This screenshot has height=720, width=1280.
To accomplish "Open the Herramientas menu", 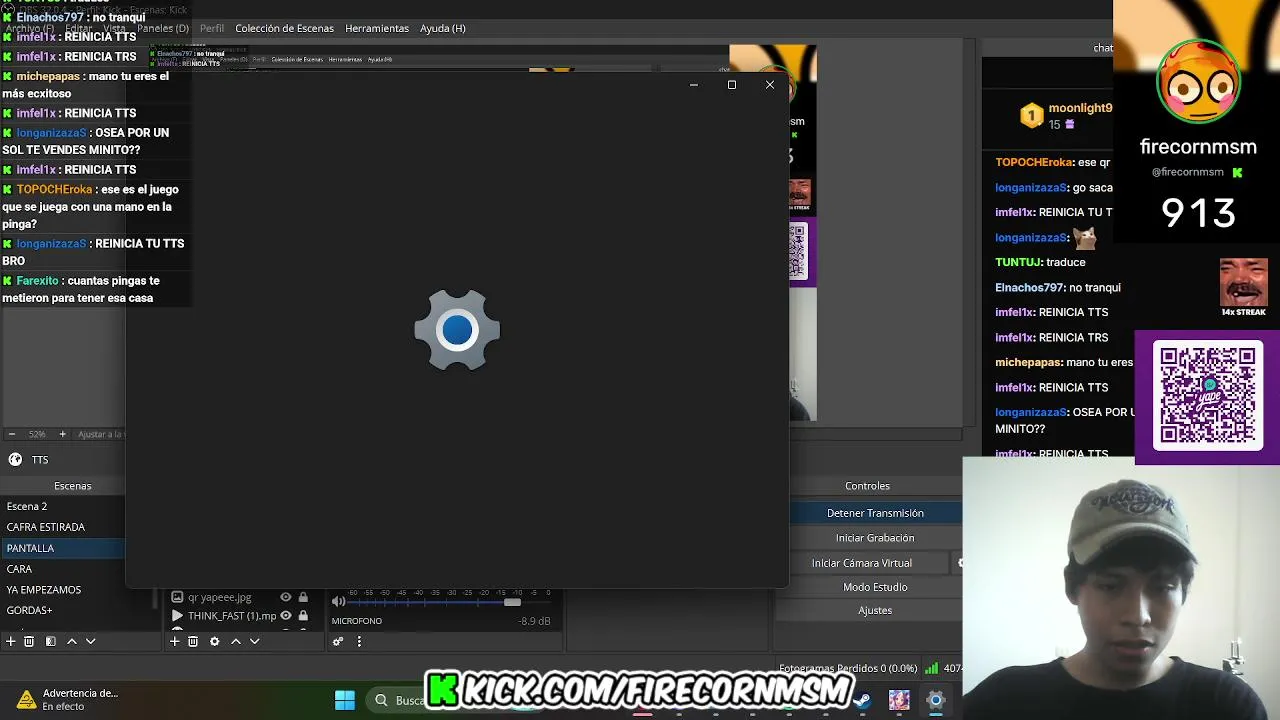I will [x=377, y=28].
